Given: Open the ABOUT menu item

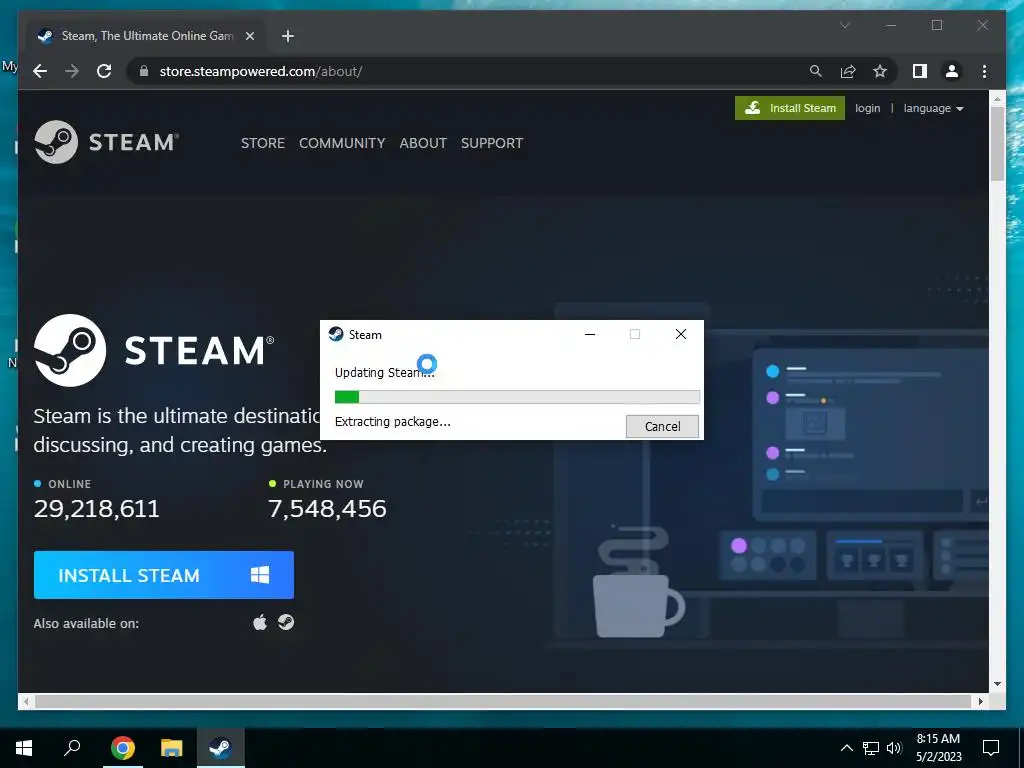Looking at the screenshot, I should coord(423,143).
